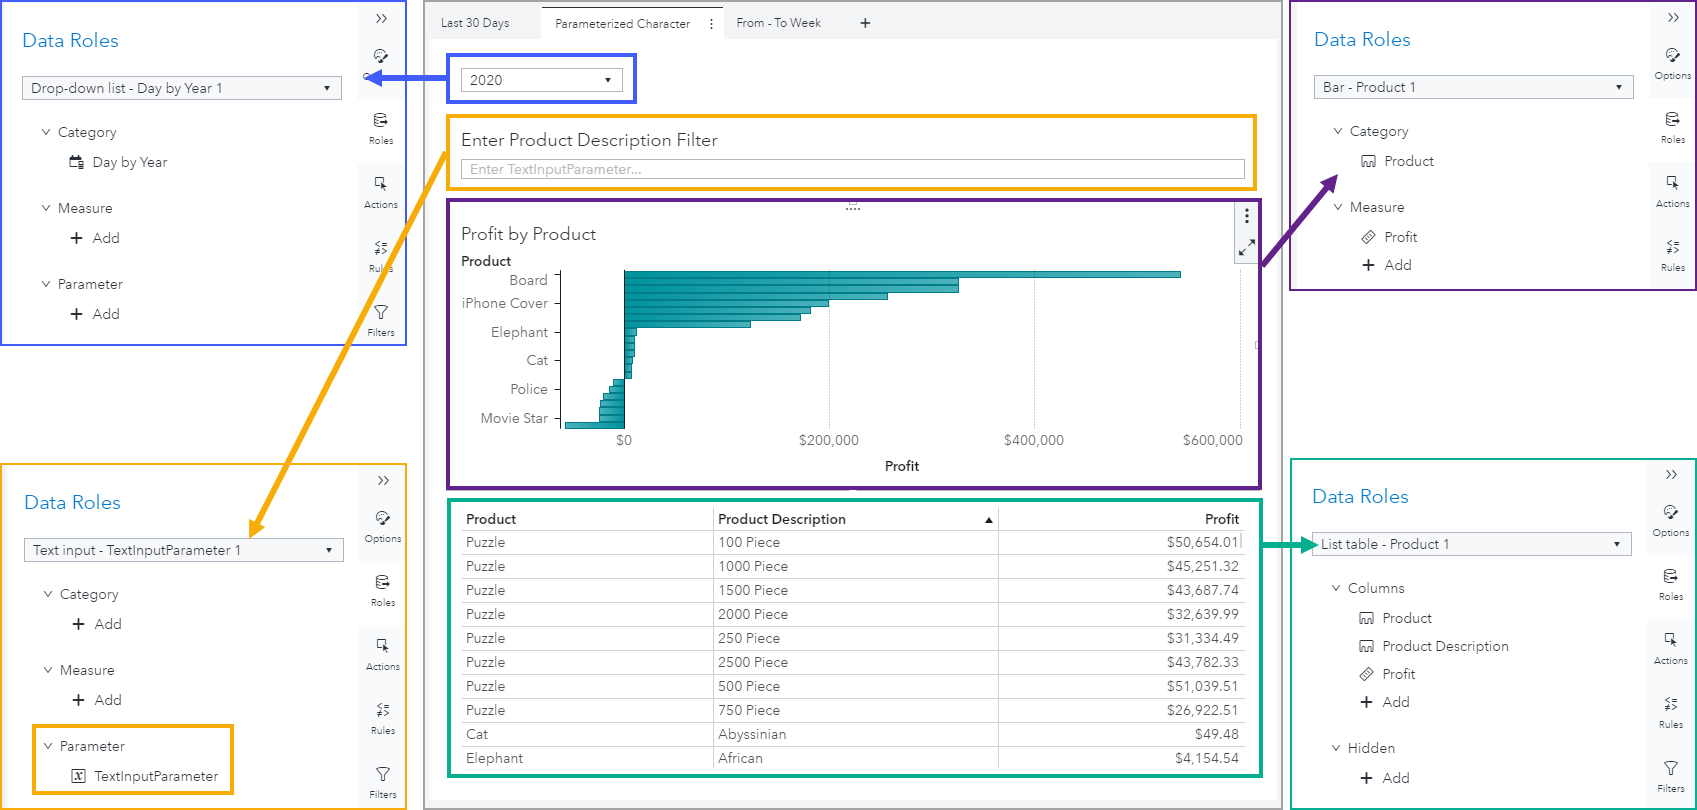This screenshot has height=810, width=1697.
Task: Open the three-dot menu on Profit by Product chart
Action: 1247,216
